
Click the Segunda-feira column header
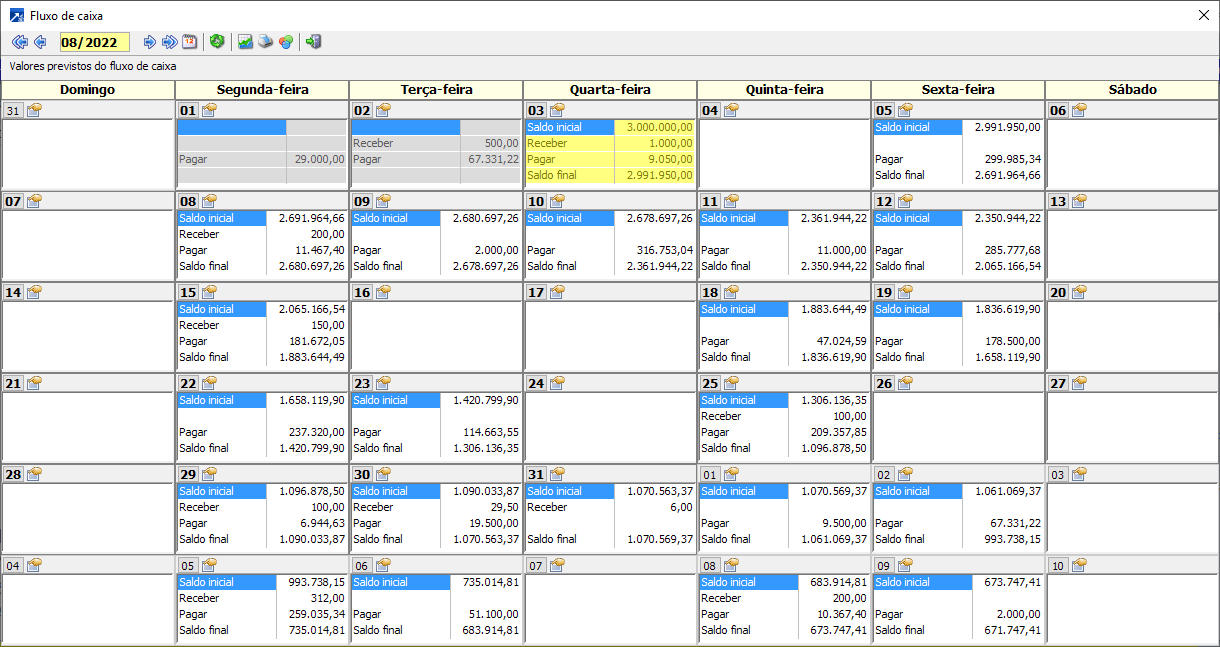coord(262,90)
